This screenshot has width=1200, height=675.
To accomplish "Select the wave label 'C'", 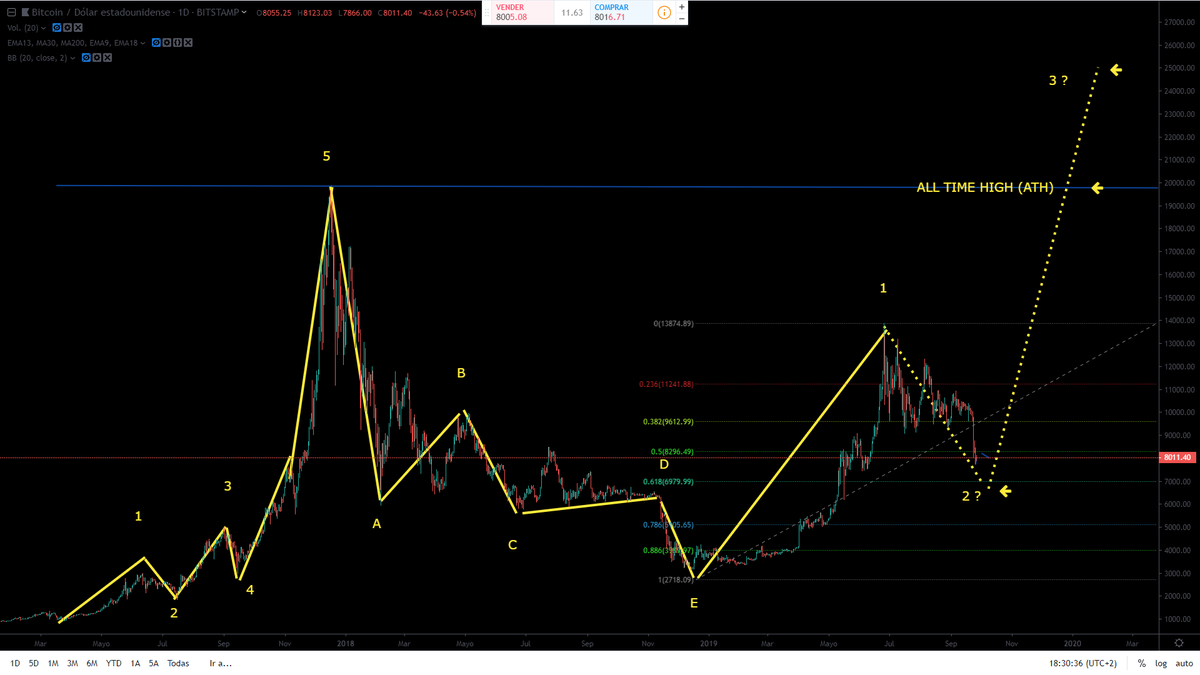I will [513, 545].
